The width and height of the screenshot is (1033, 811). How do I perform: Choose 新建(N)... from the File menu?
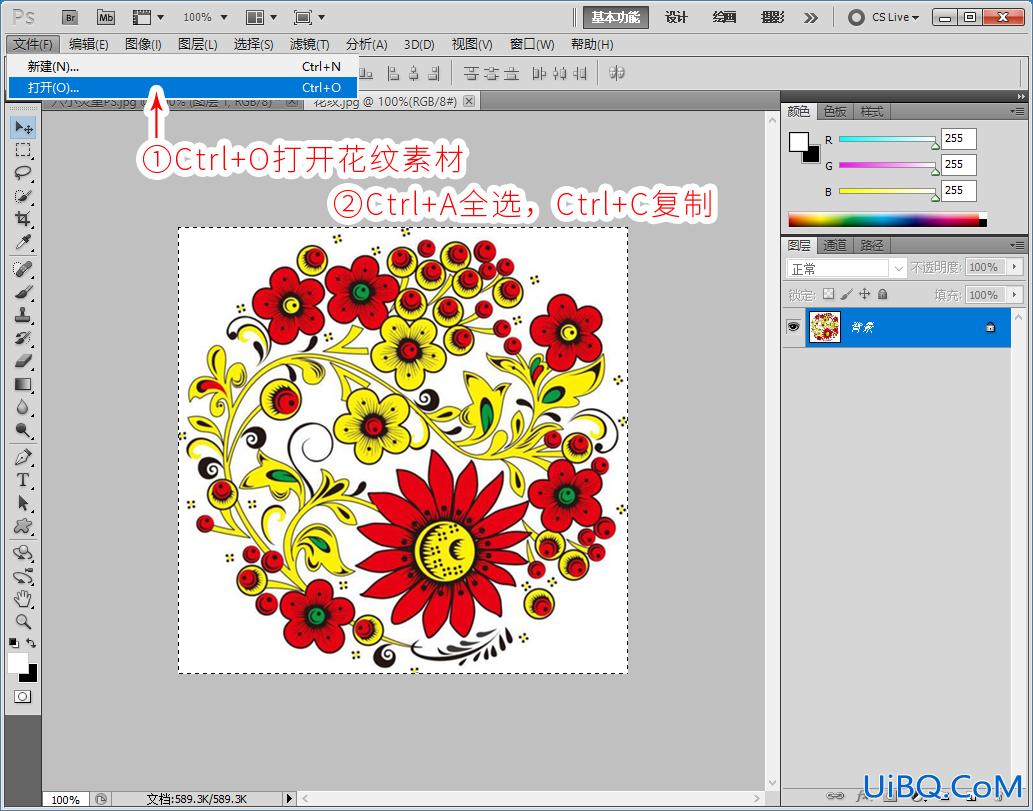182,67
